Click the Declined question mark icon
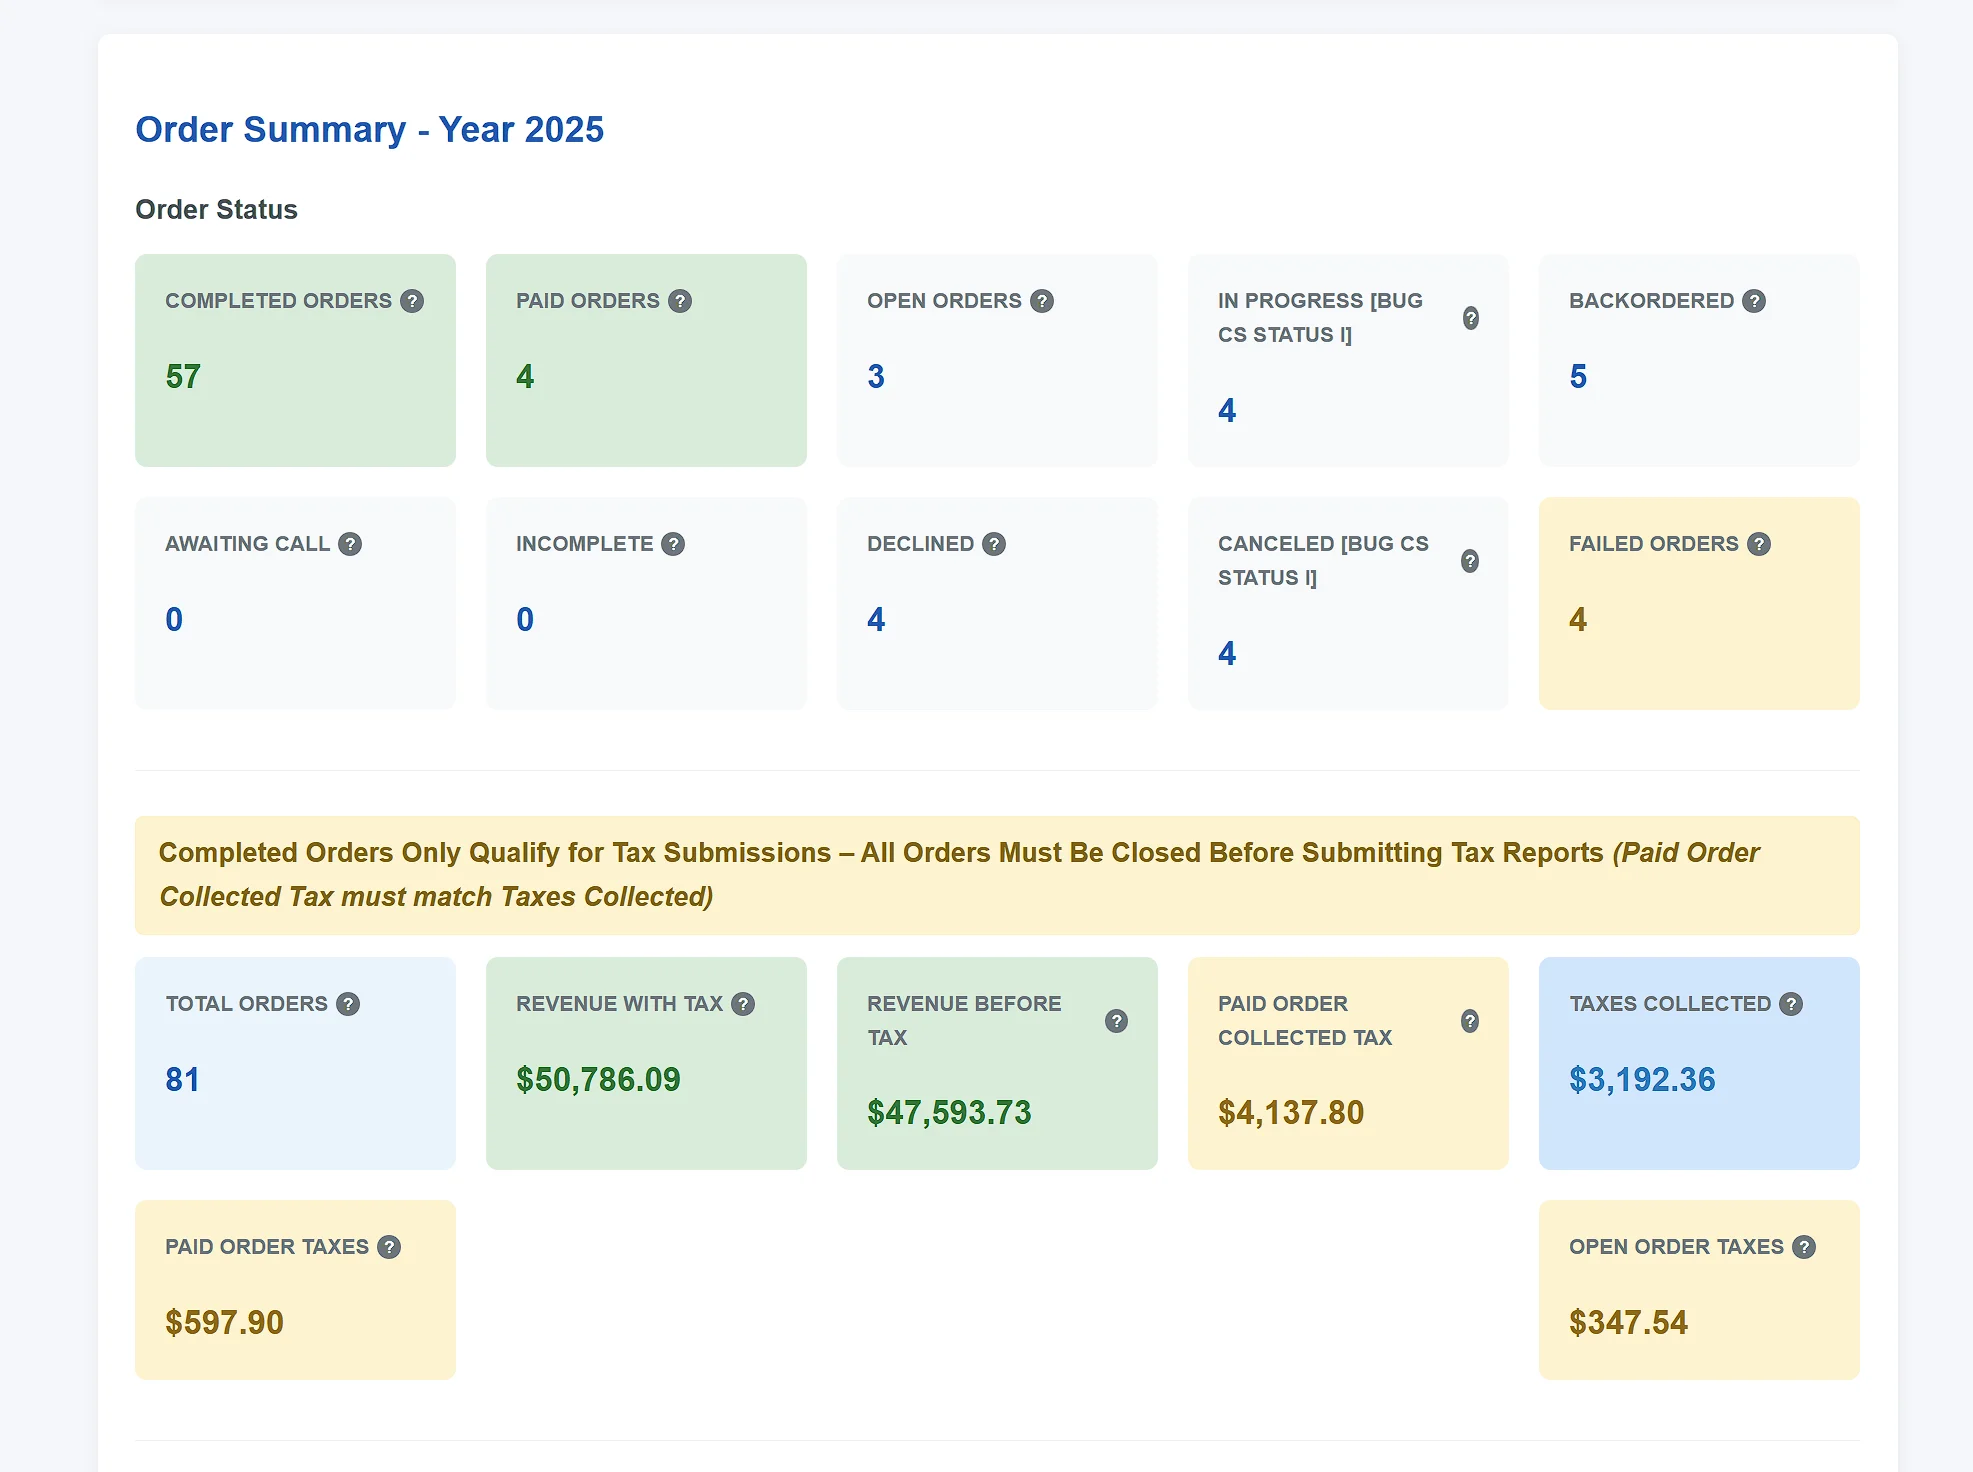Viewport: 1973px width, 1472px height. (x=994, y=544)
